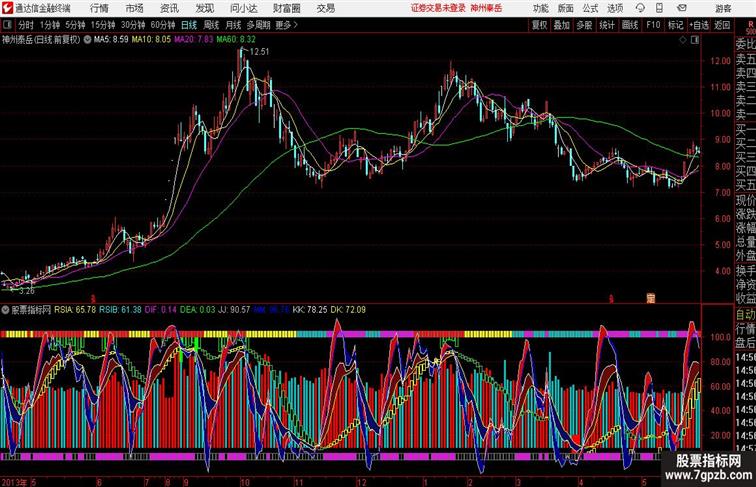Screen dimensions: 756x487
Task: Open the 市场 menu
Action: [134, 8]
